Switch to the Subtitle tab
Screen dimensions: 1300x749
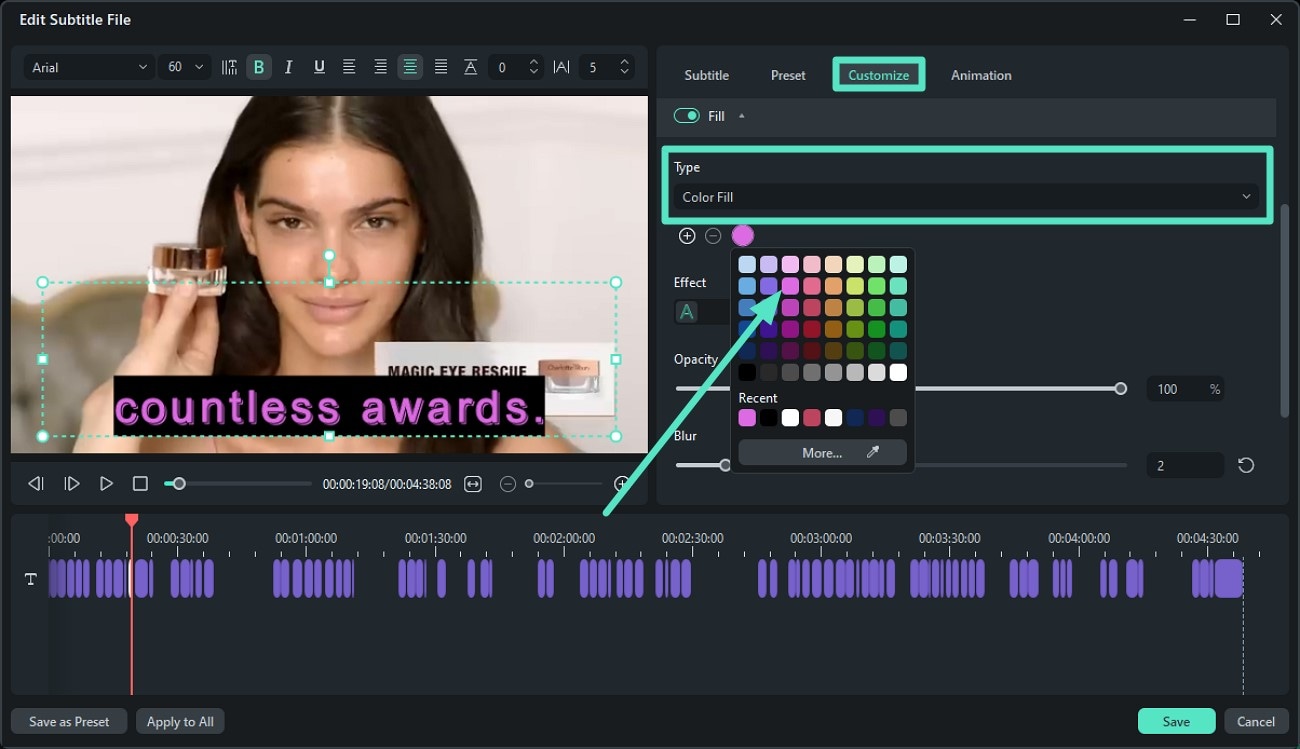706,75
